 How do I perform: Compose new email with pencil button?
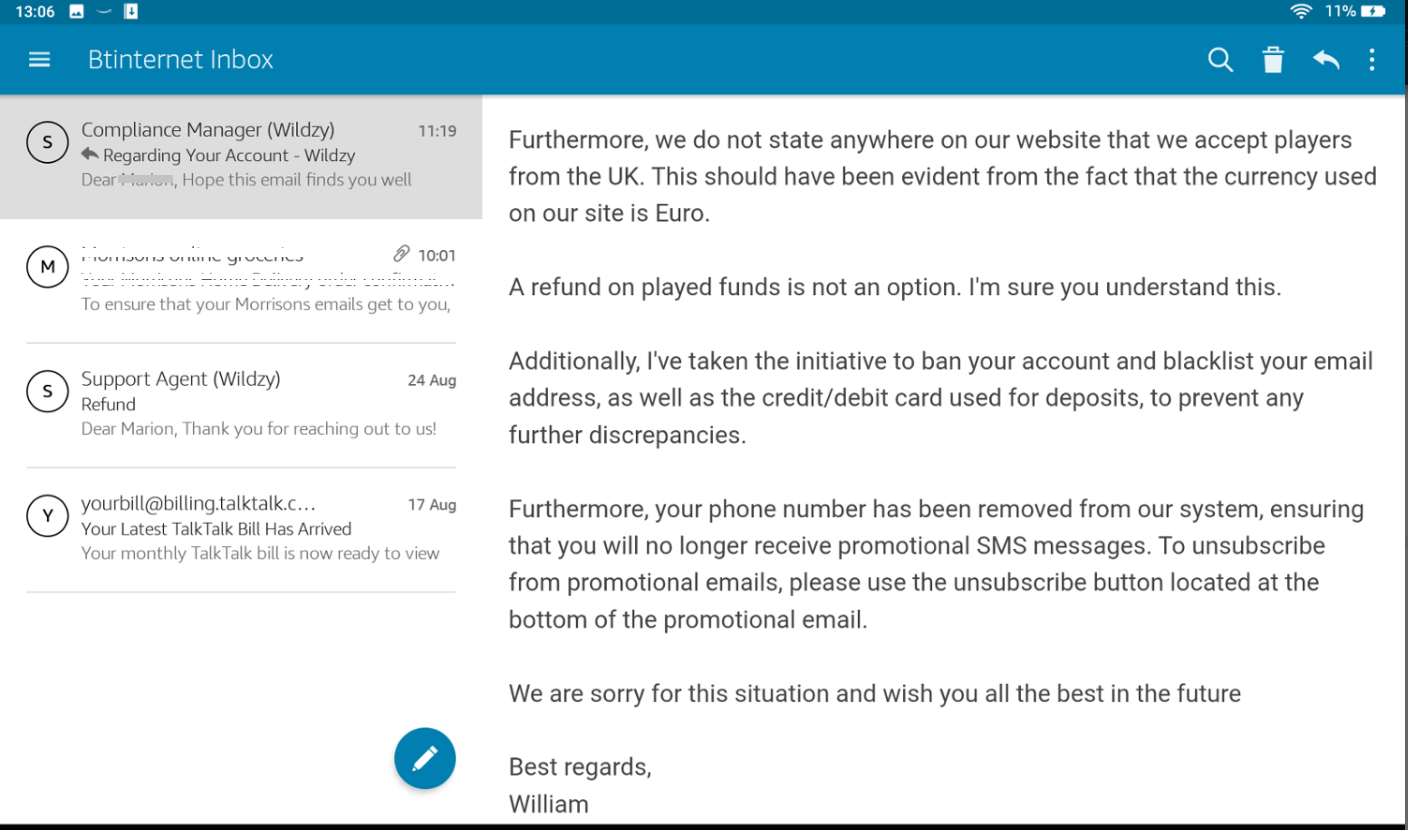click(x=425, y=759)
